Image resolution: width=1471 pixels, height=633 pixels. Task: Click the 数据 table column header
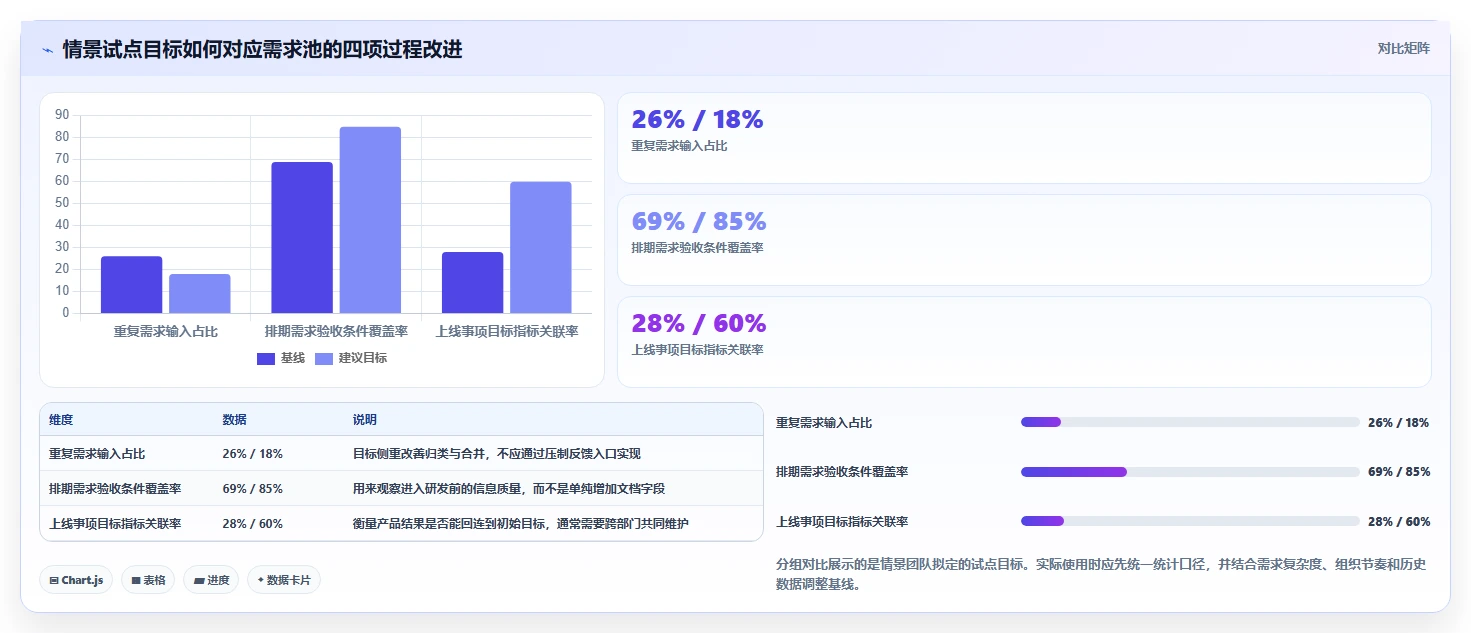pos(234,420)
